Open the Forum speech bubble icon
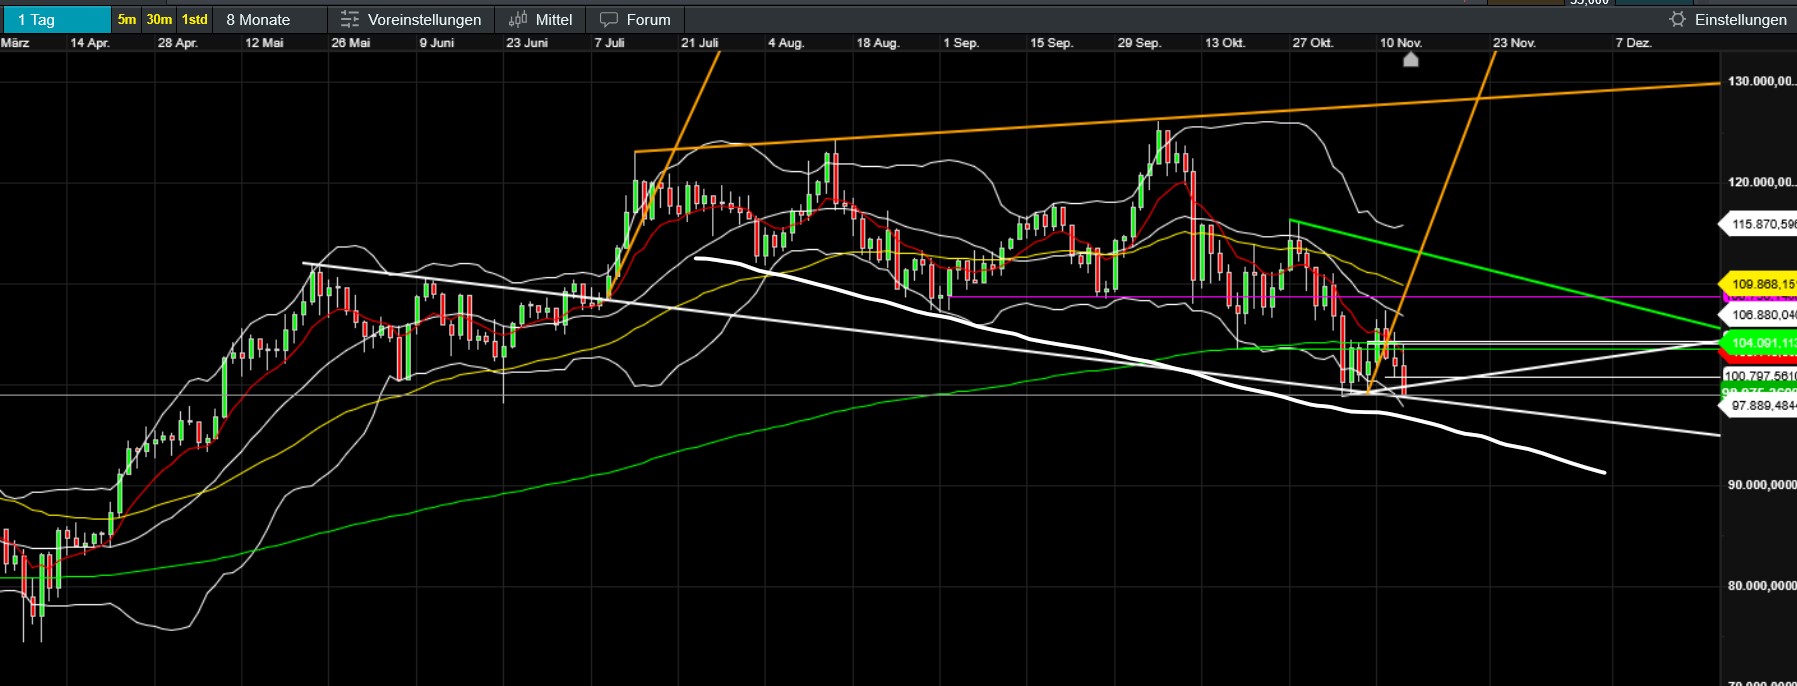Viewport: 1797px width, 686px height. (x=608, y=20)
